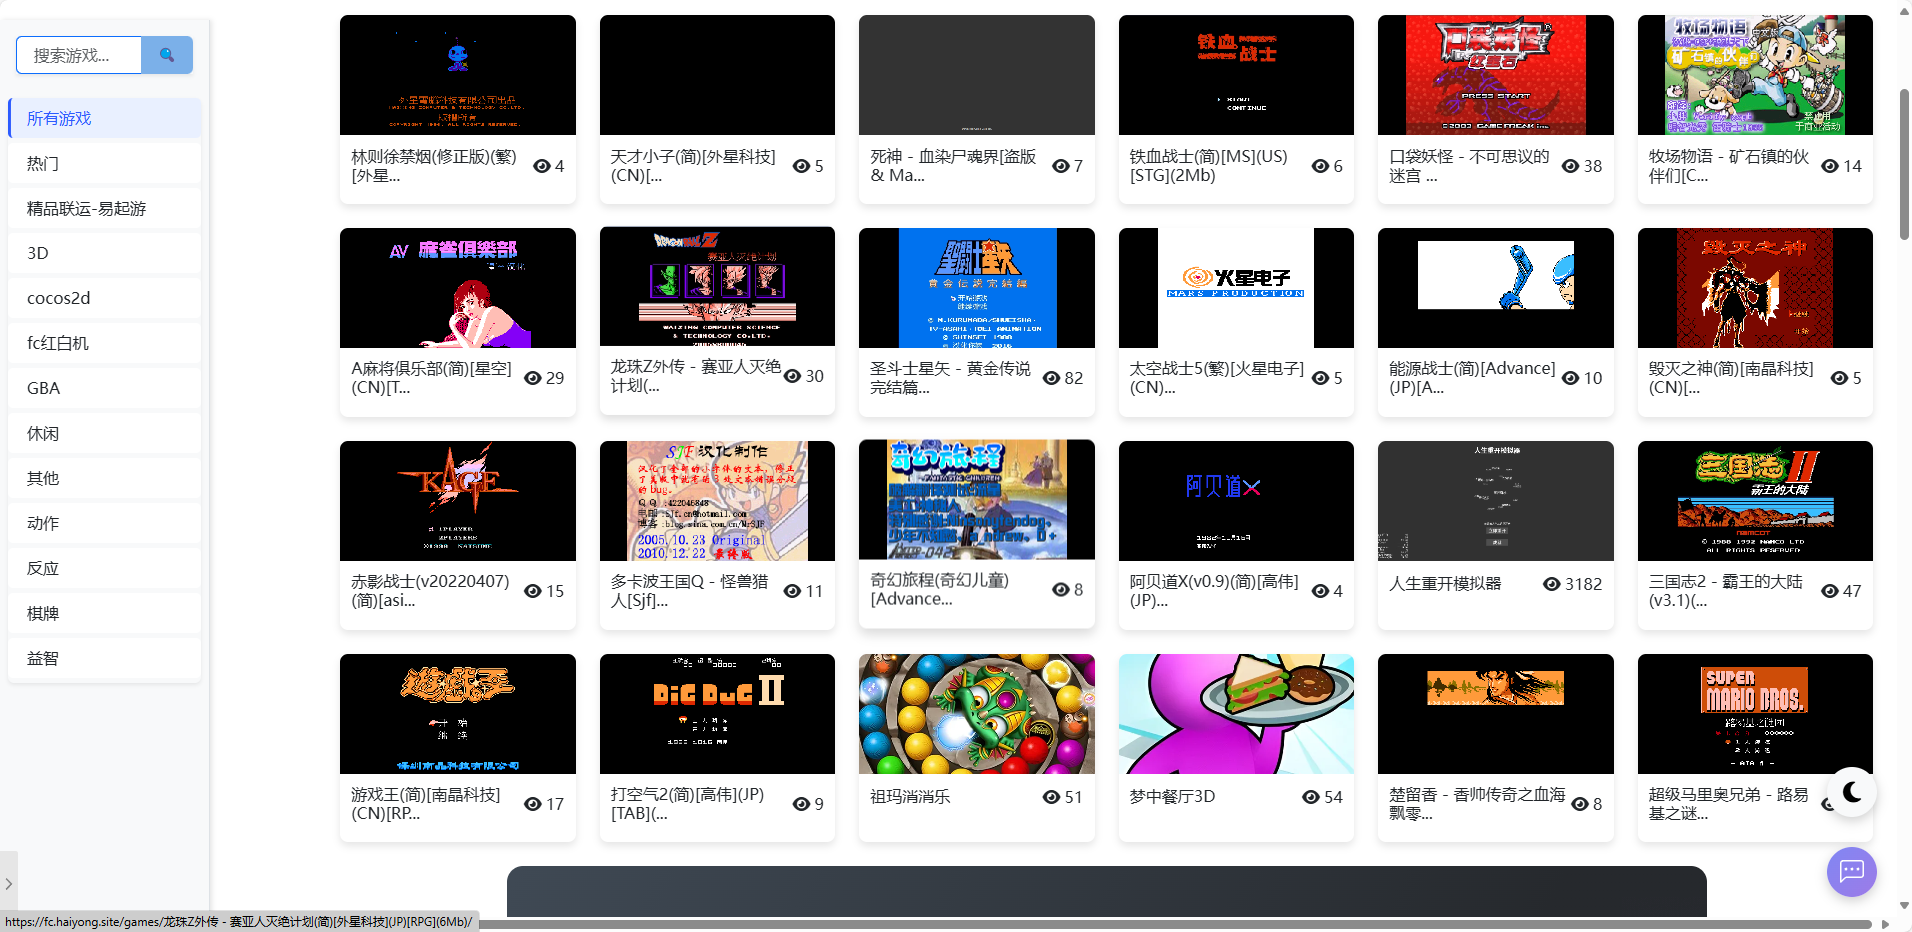Click the horizontal scrollbar at the bottom
The width and height of the screenshot is (1912, 932).
(x=1173, y=924)
